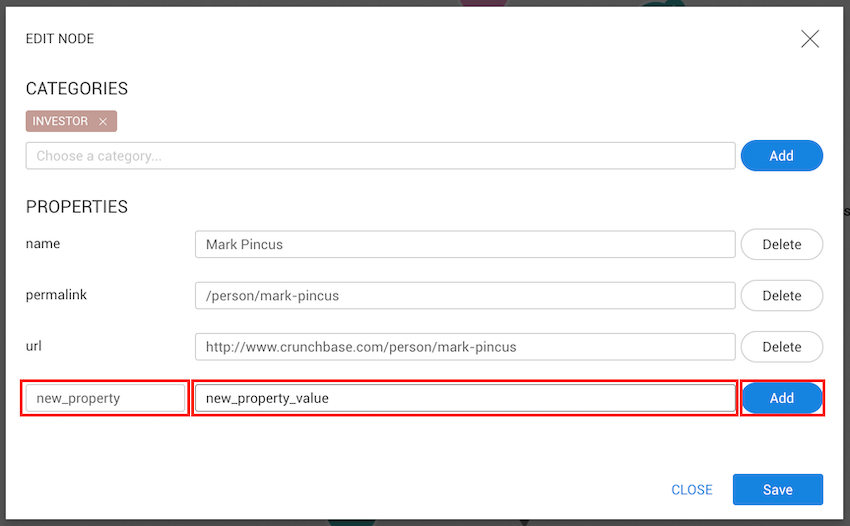Click the CATEGORIES section heading
This screenshot has height=526, width=850.
(77, 89)
